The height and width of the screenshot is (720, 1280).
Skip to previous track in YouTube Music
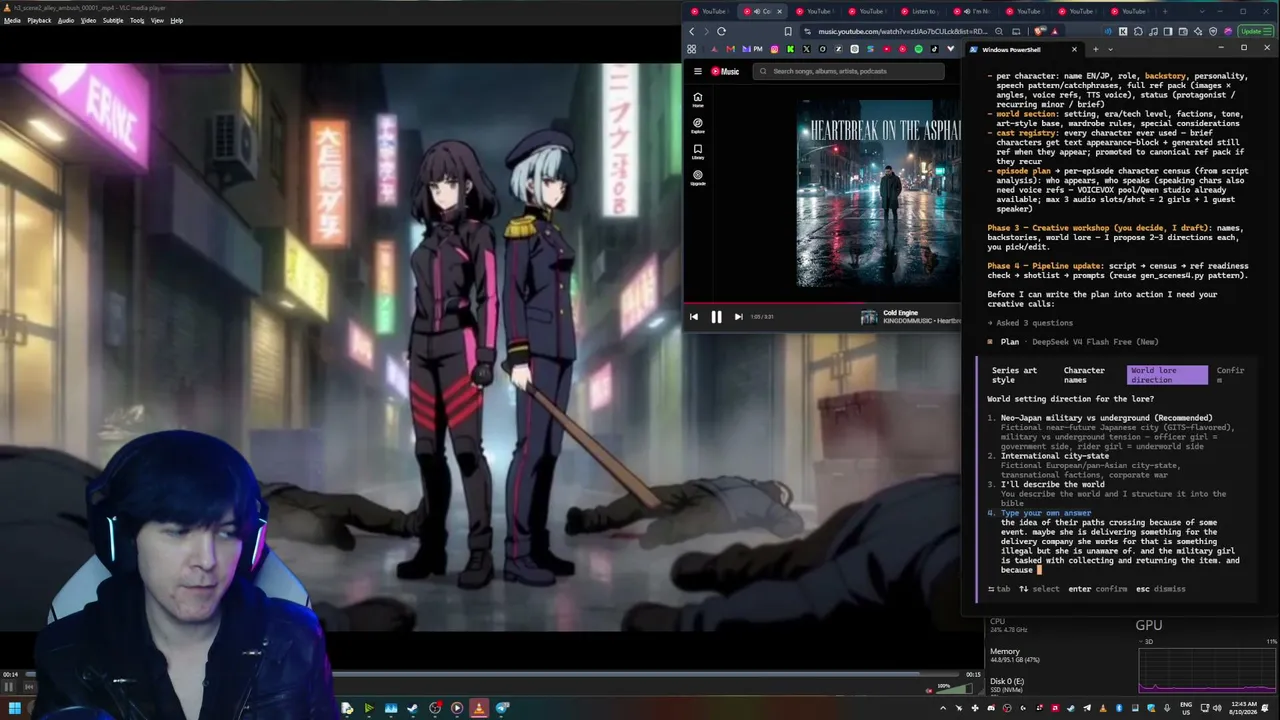pyautogui.click(x=694, y=317)
